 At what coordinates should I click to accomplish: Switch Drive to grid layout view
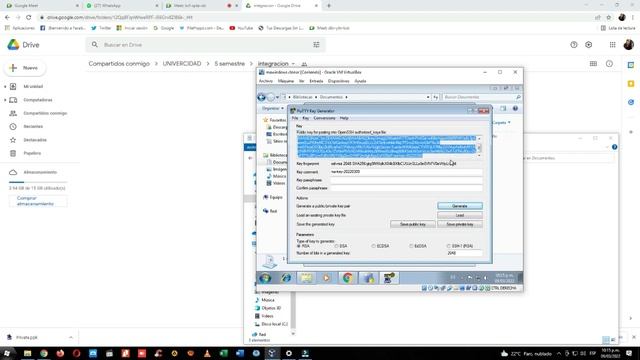point(593,64)
